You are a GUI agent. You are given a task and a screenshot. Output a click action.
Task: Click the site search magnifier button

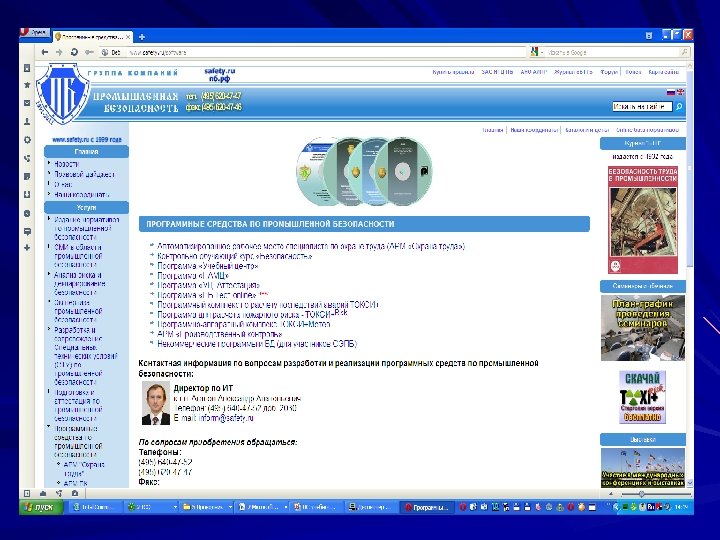click(x=679, y=107)
